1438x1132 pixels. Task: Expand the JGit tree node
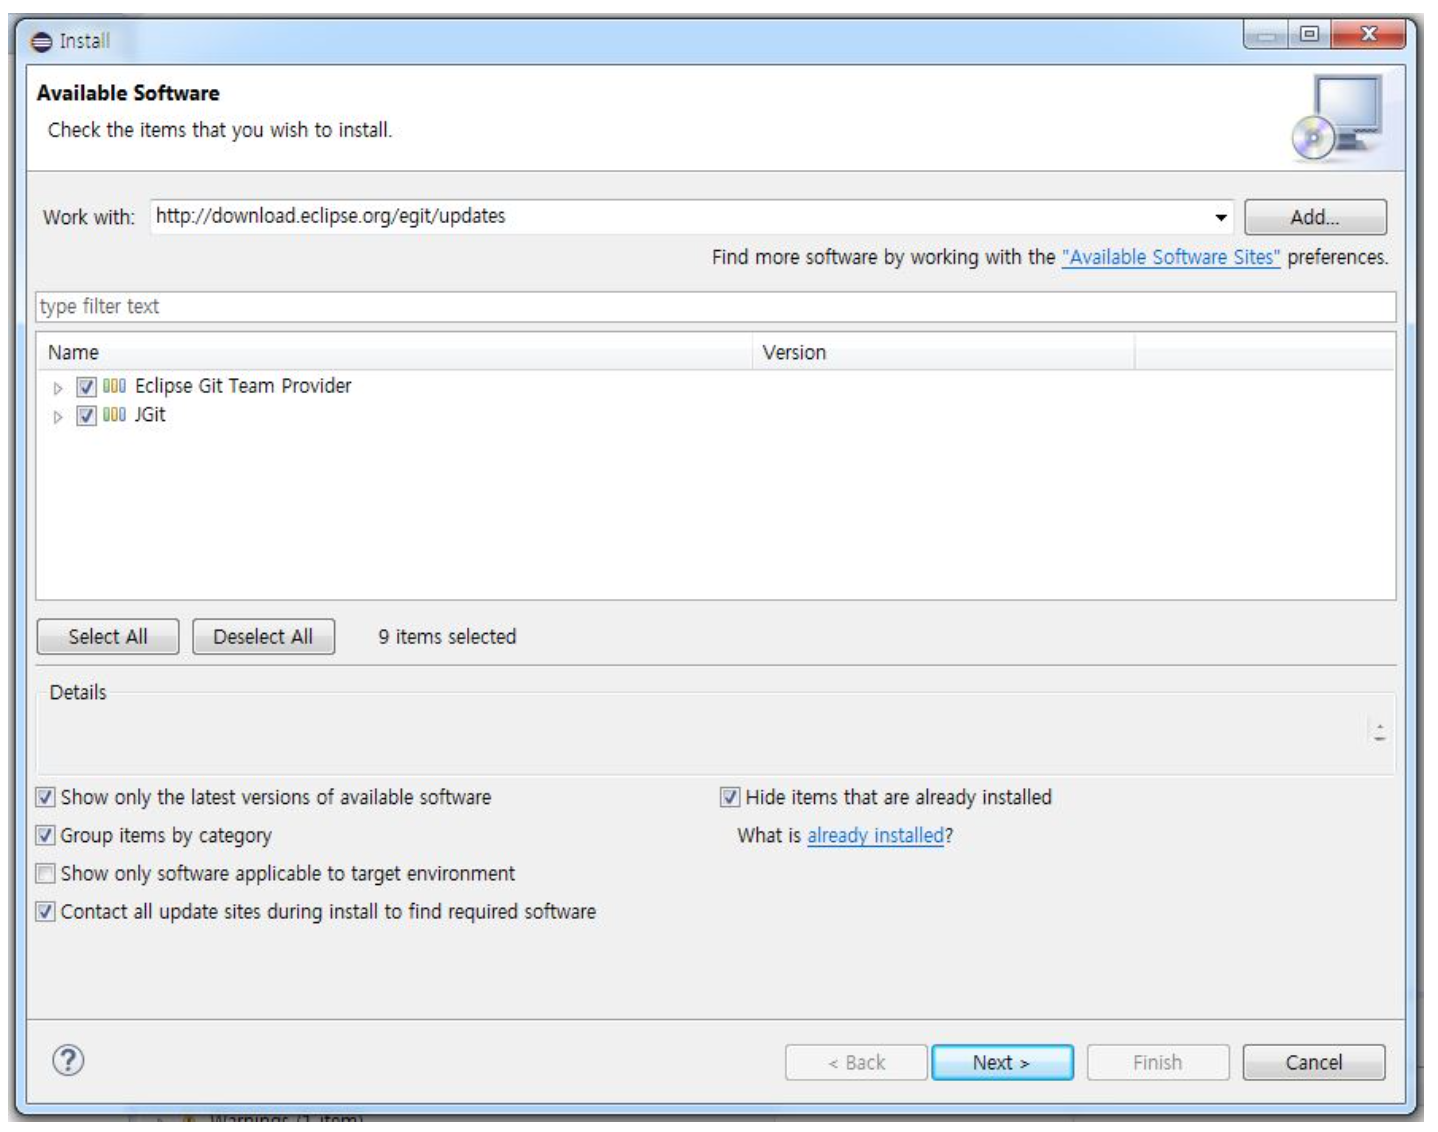(x=58, y=417)
